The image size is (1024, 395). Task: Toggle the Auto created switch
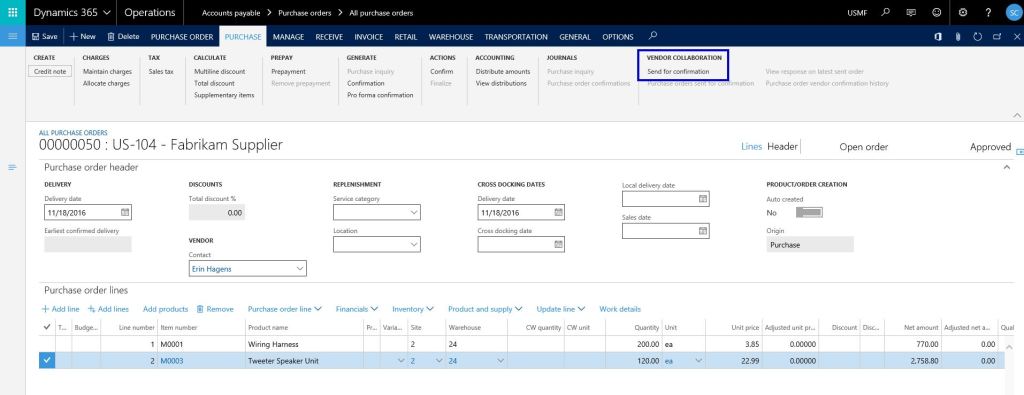[809, 213]
